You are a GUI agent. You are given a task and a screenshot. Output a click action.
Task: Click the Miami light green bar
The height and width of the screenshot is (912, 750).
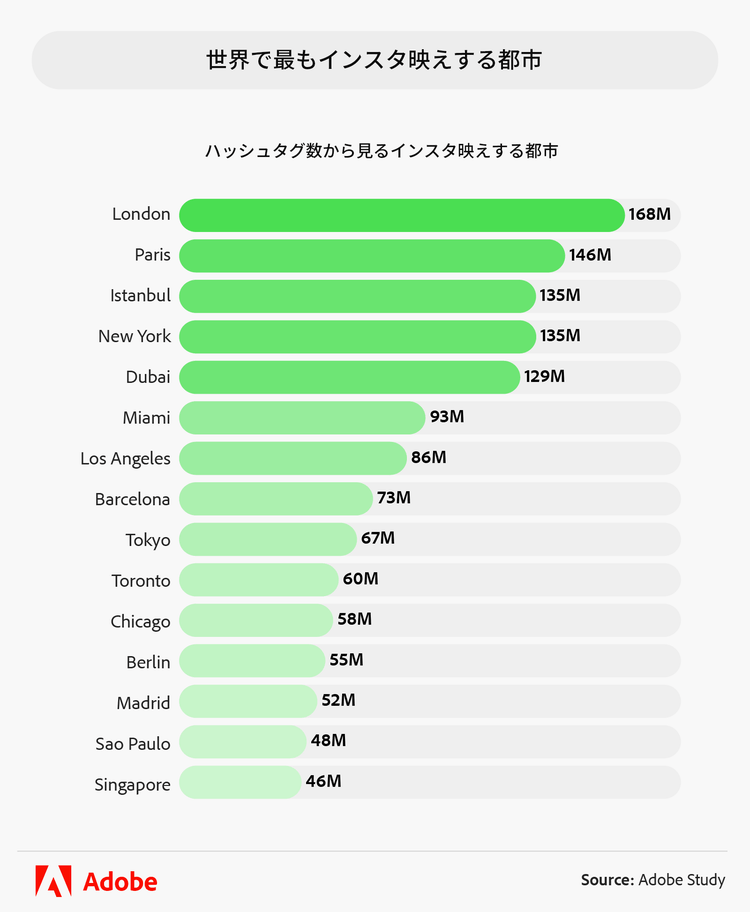click(301, 418)
